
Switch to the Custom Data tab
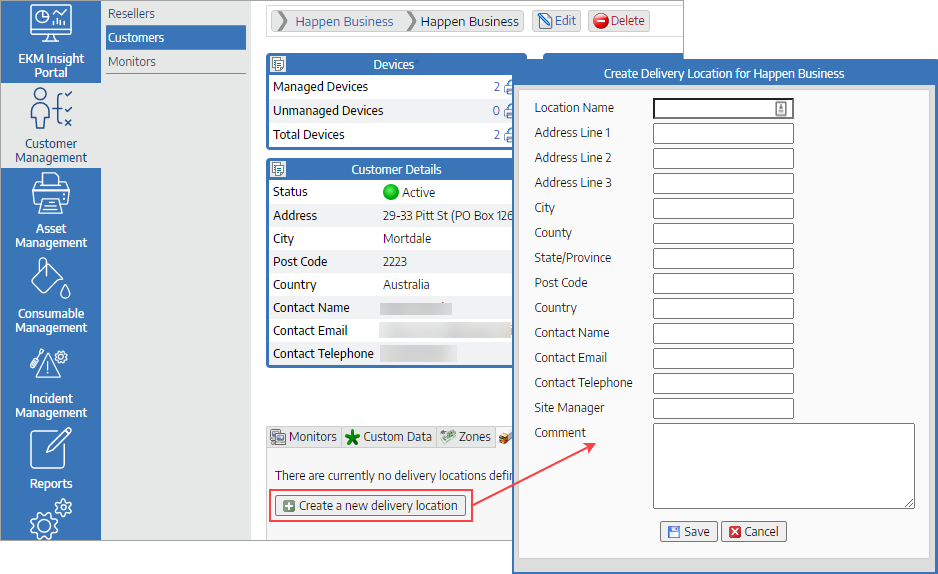tap(388, 437)
